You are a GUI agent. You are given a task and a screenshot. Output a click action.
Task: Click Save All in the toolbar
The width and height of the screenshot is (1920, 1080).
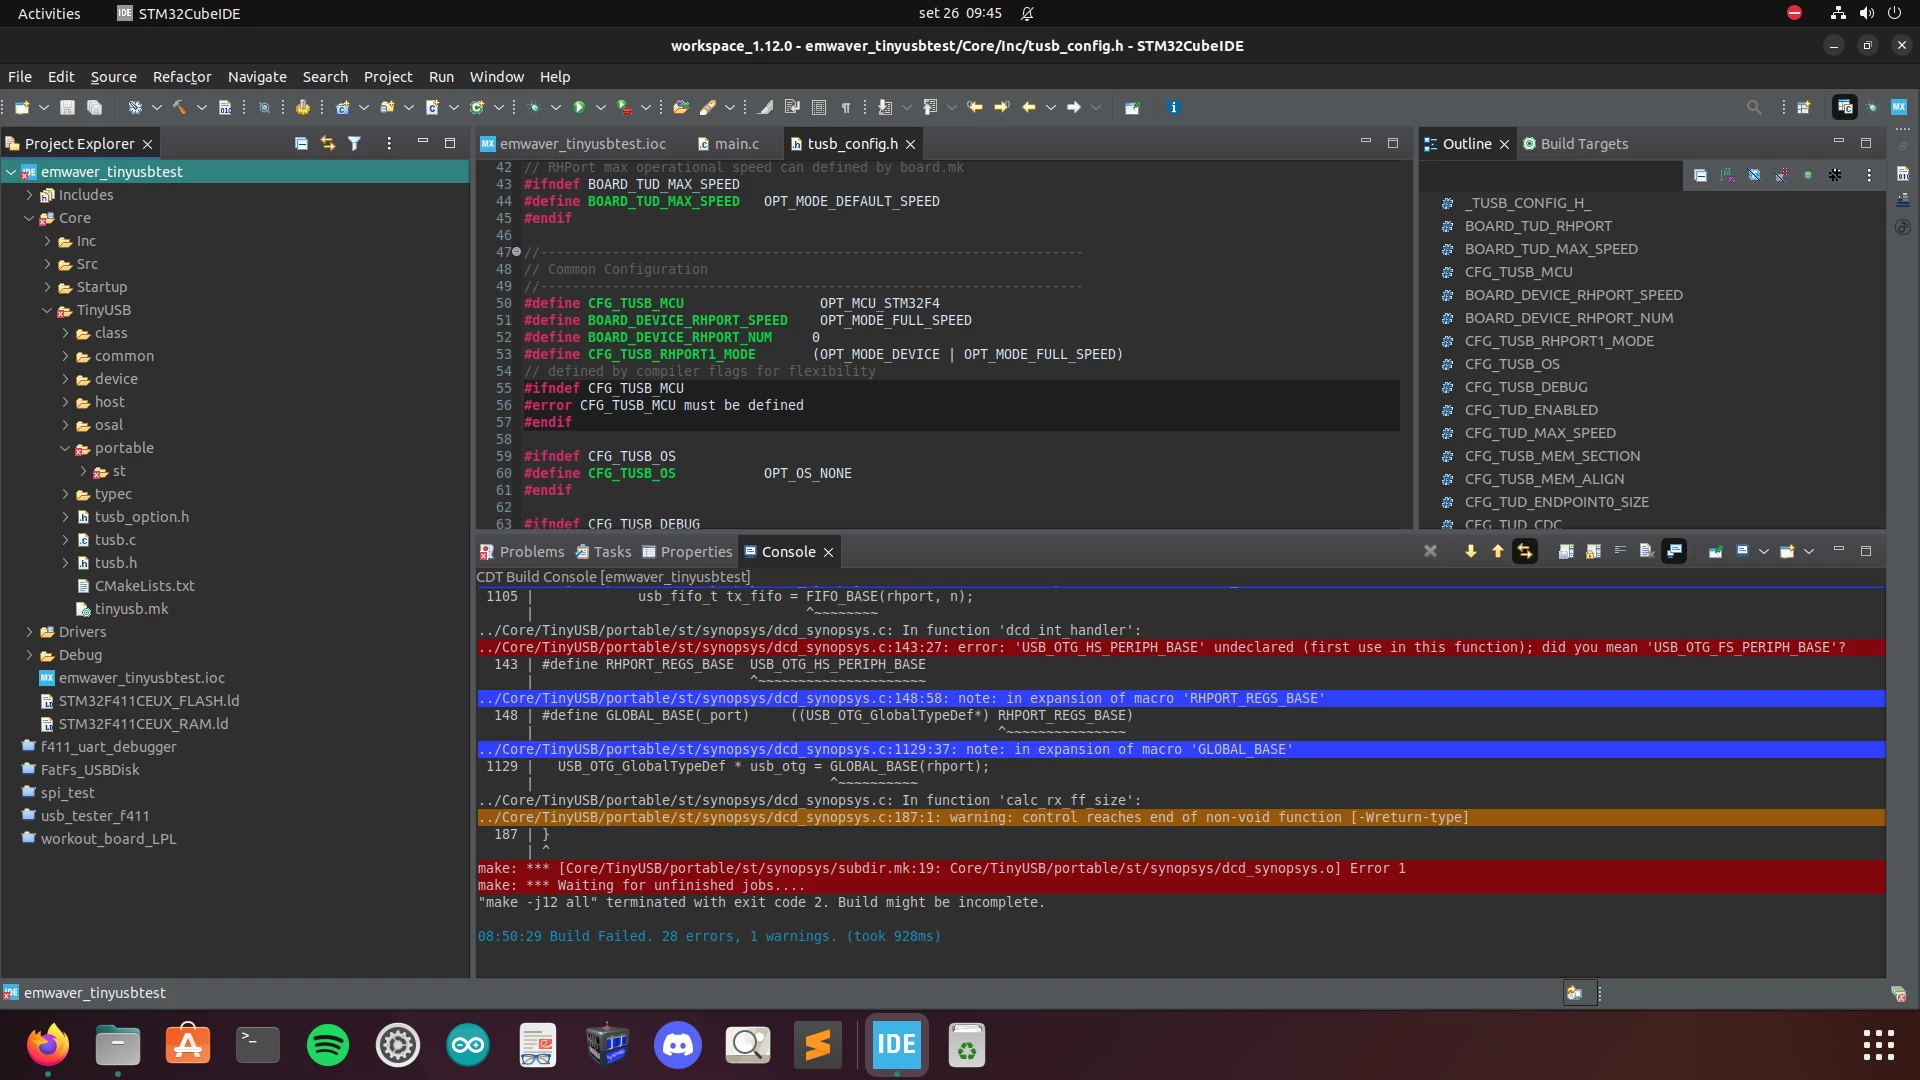[94, 107]
